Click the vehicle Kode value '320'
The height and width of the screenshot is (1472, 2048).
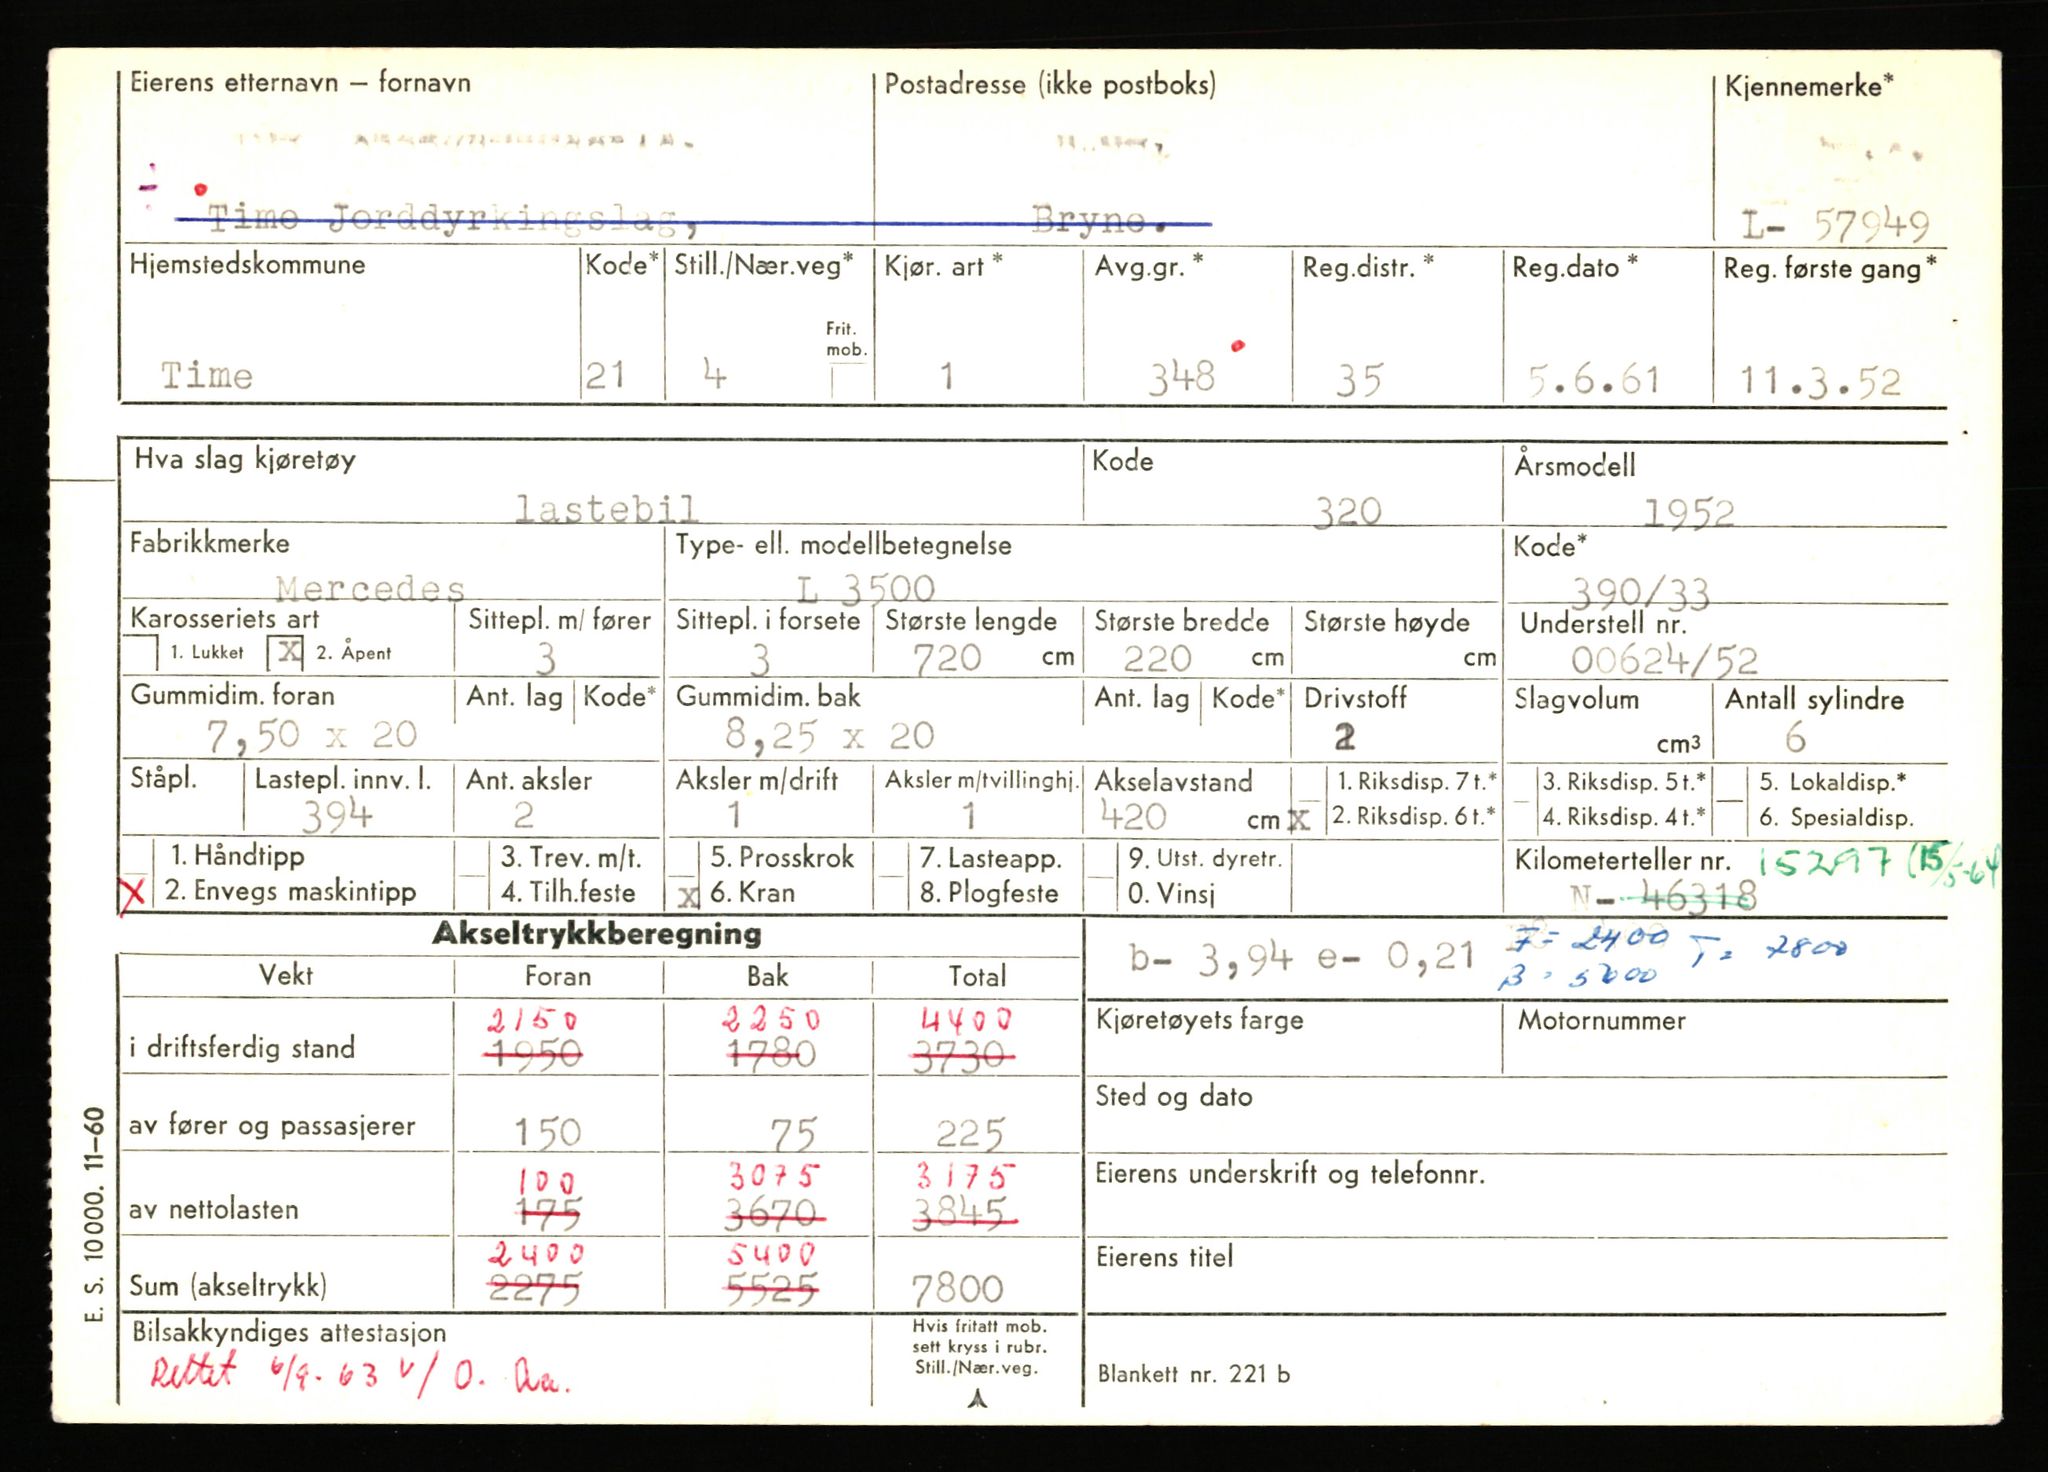1347,512
